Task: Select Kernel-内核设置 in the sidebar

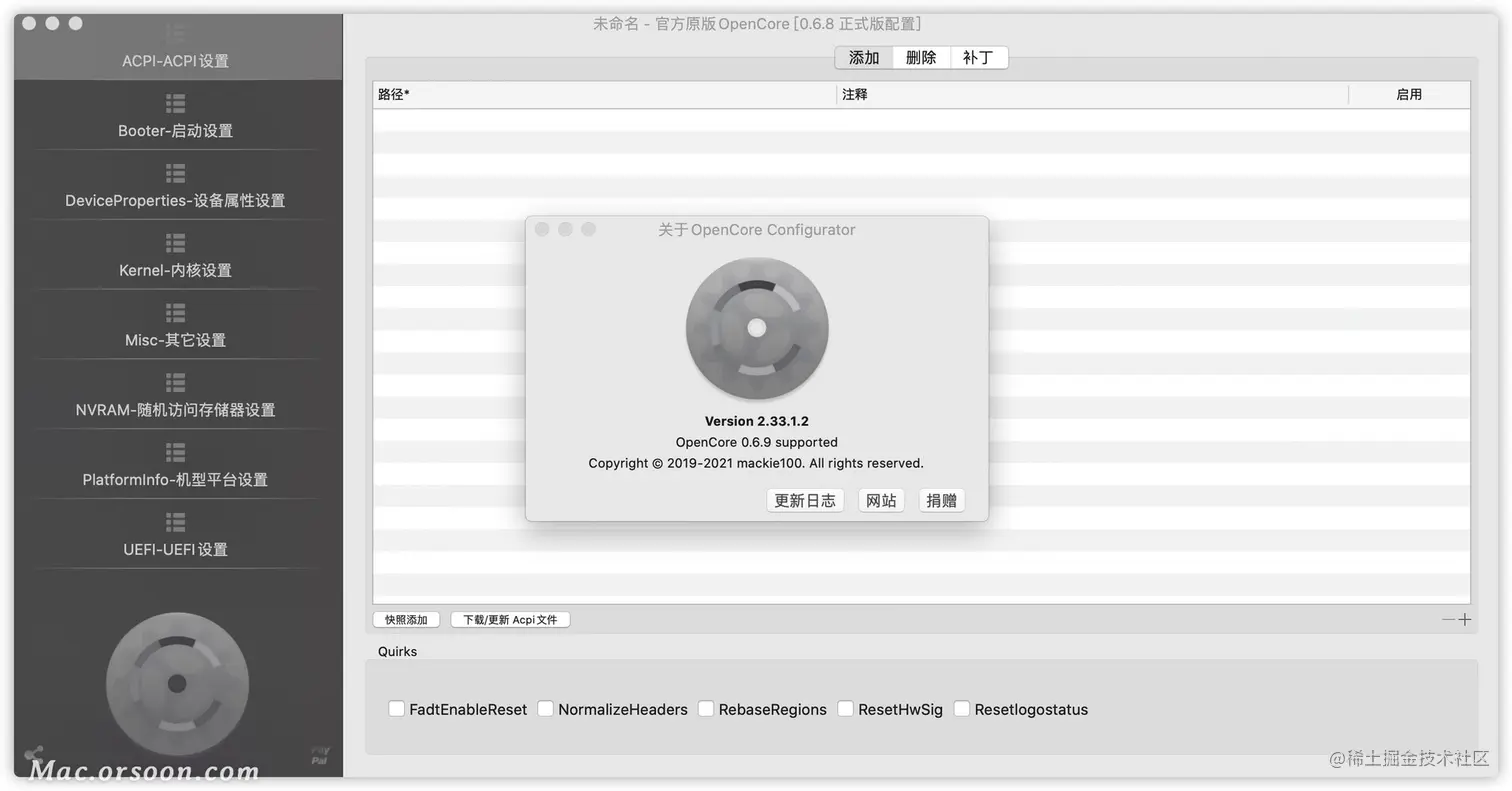Action: (x=176, y=270)
